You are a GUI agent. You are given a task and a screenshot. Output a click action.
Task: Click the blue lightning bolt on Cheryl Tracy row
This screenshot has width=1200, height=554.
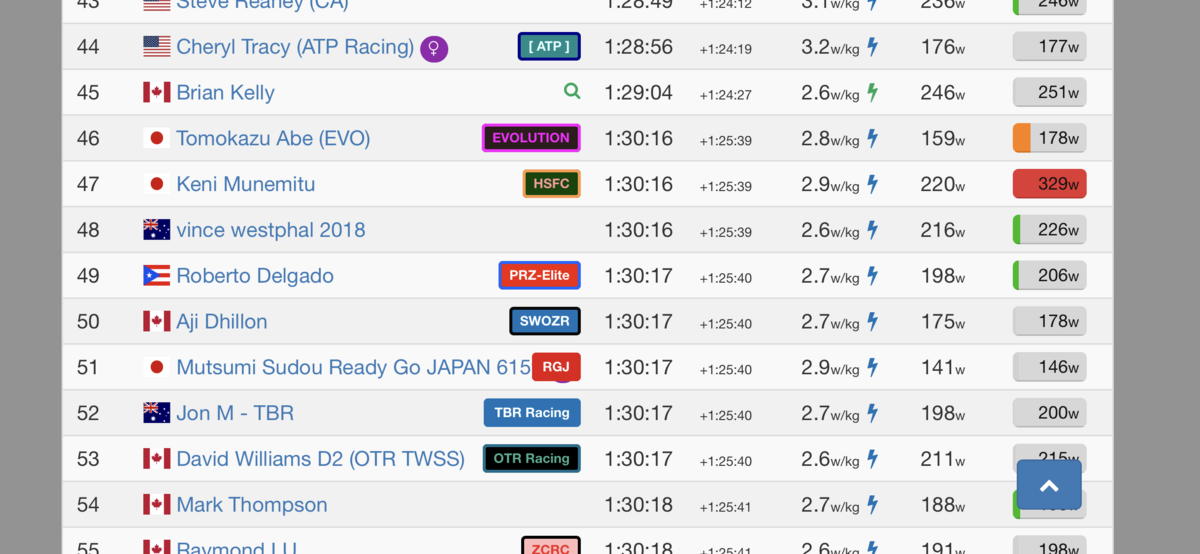click(x=872, y=47)
